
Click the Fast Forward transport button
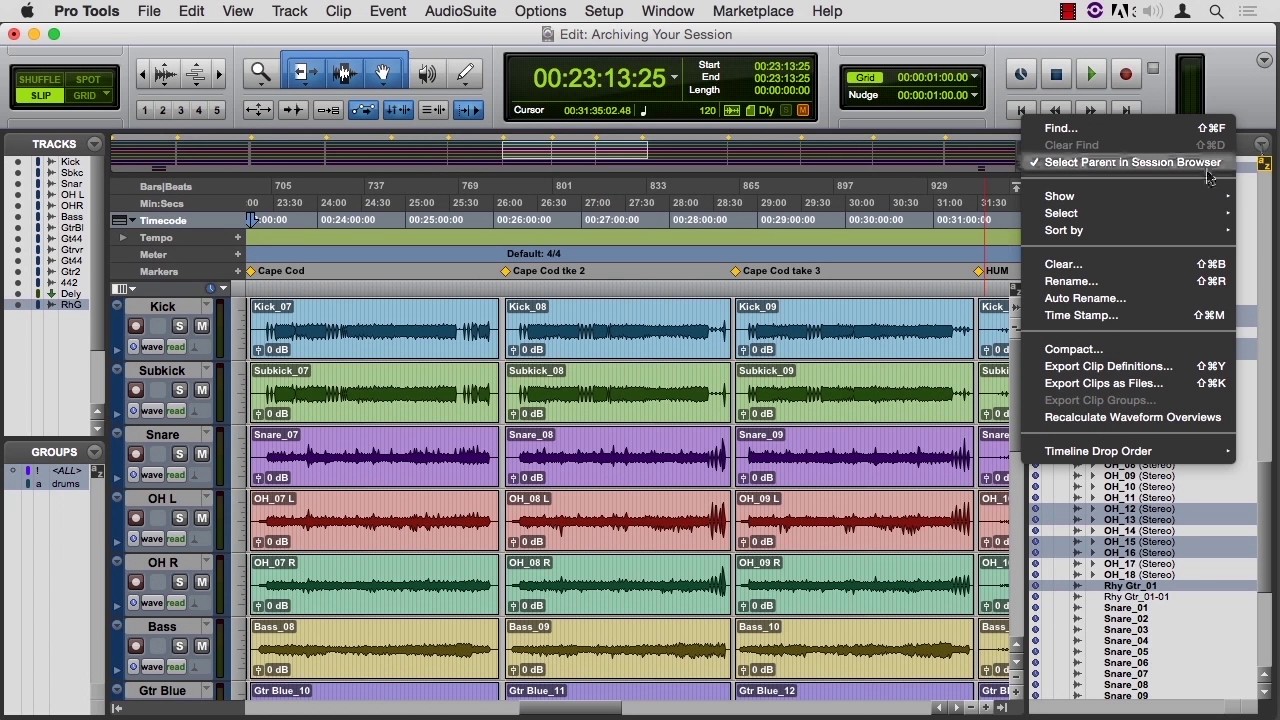(x=1091, y=110)
